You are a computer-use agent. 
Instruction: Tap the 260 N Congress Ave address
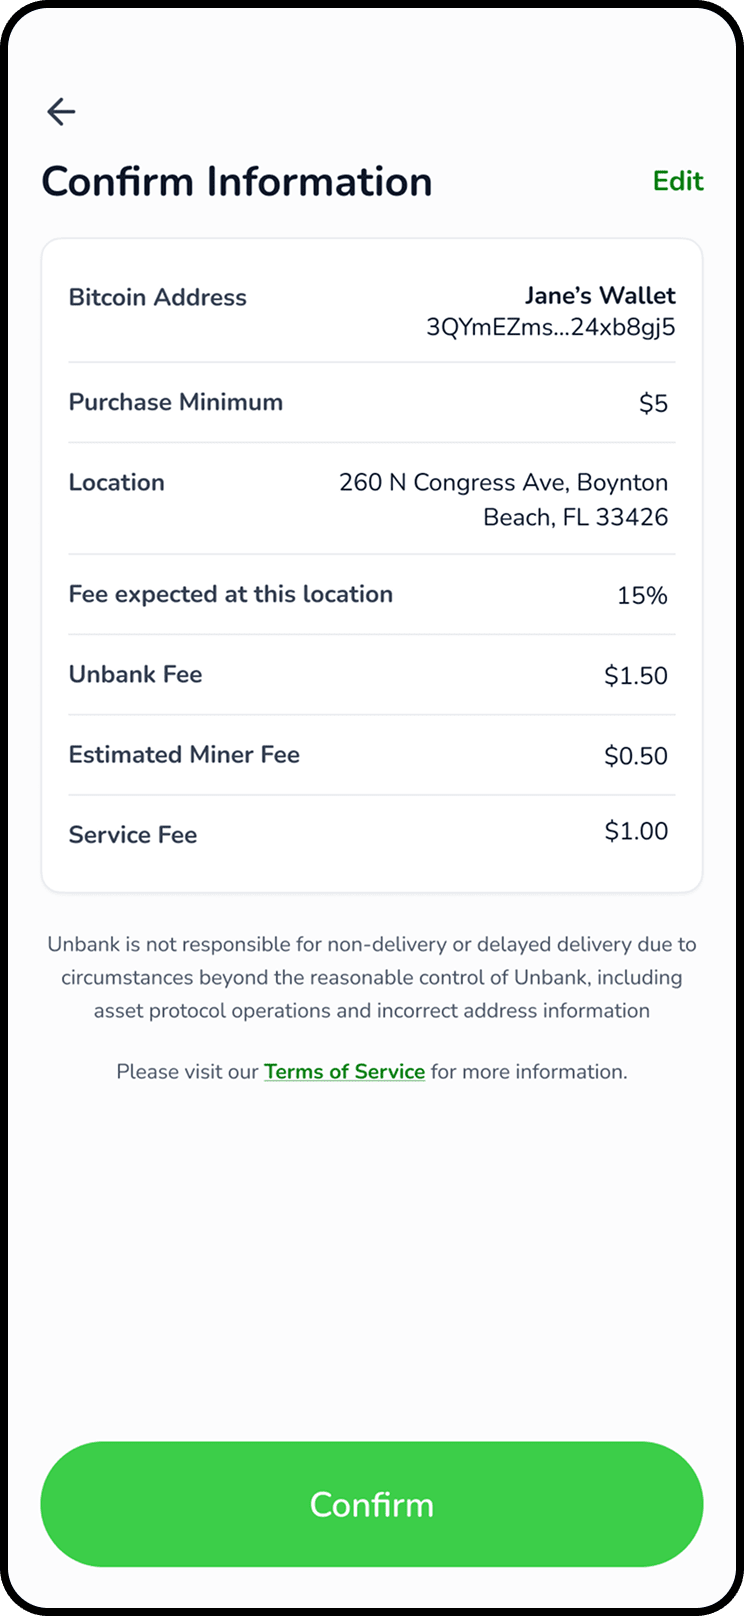(503, 499)
